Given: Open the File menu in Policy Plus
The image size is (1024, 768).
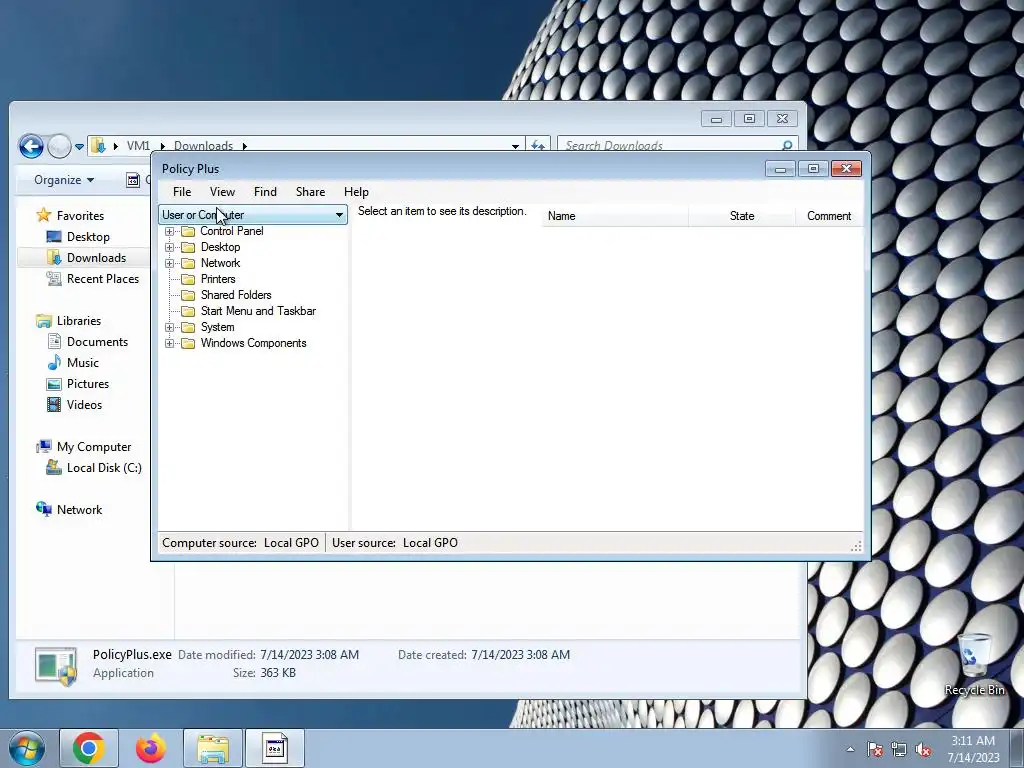Looking at the screenshot, I should (x=182, y=191).
